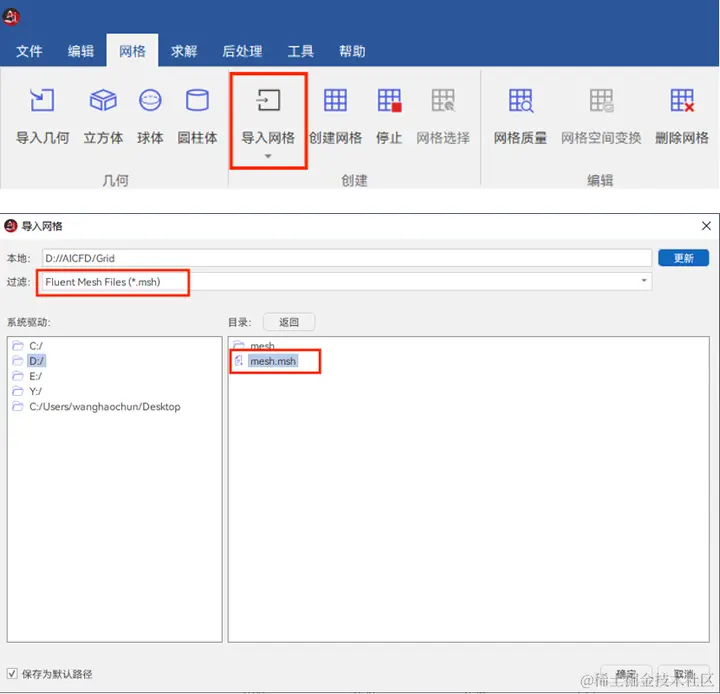
Task: Click the OK (确定) button
Action: [x=626, y=674]
